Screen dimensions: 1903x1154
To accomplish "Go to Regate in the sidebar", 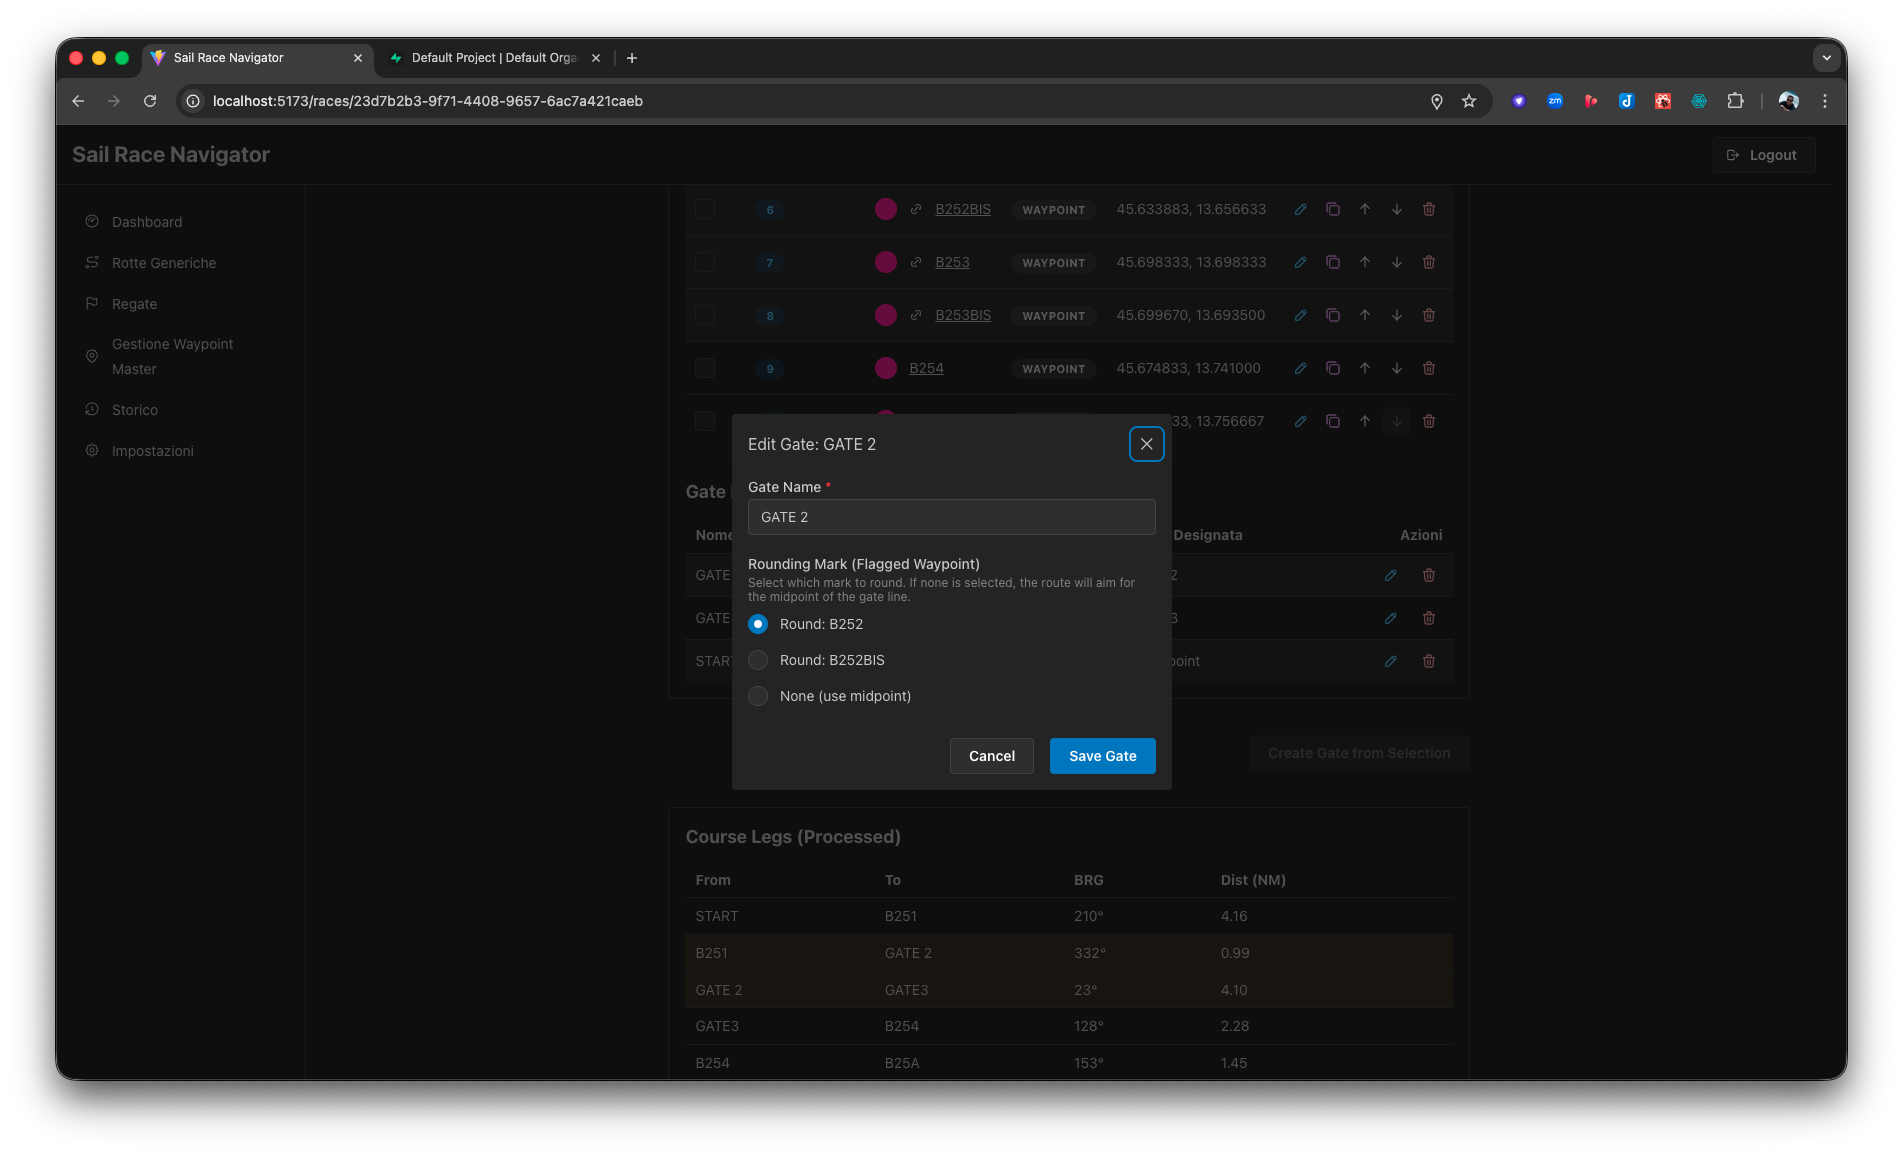I will pyautogui.click(x=134, y=304).
